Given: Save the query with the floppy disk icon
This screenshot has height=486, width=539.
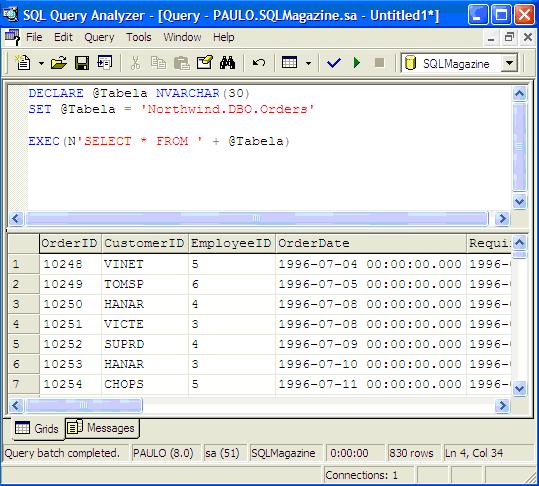Looking at the screenshot, I should coord(82,63).
